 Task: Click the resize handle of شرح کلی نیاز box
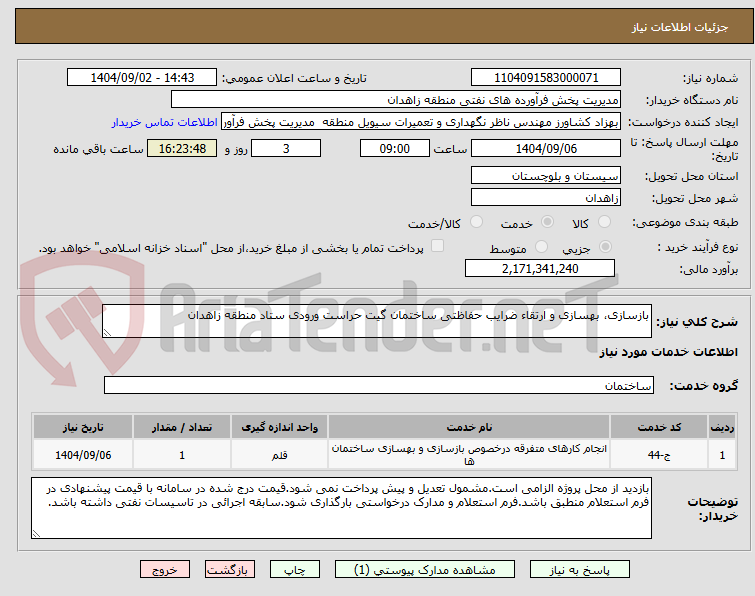[x=107, y=333]
